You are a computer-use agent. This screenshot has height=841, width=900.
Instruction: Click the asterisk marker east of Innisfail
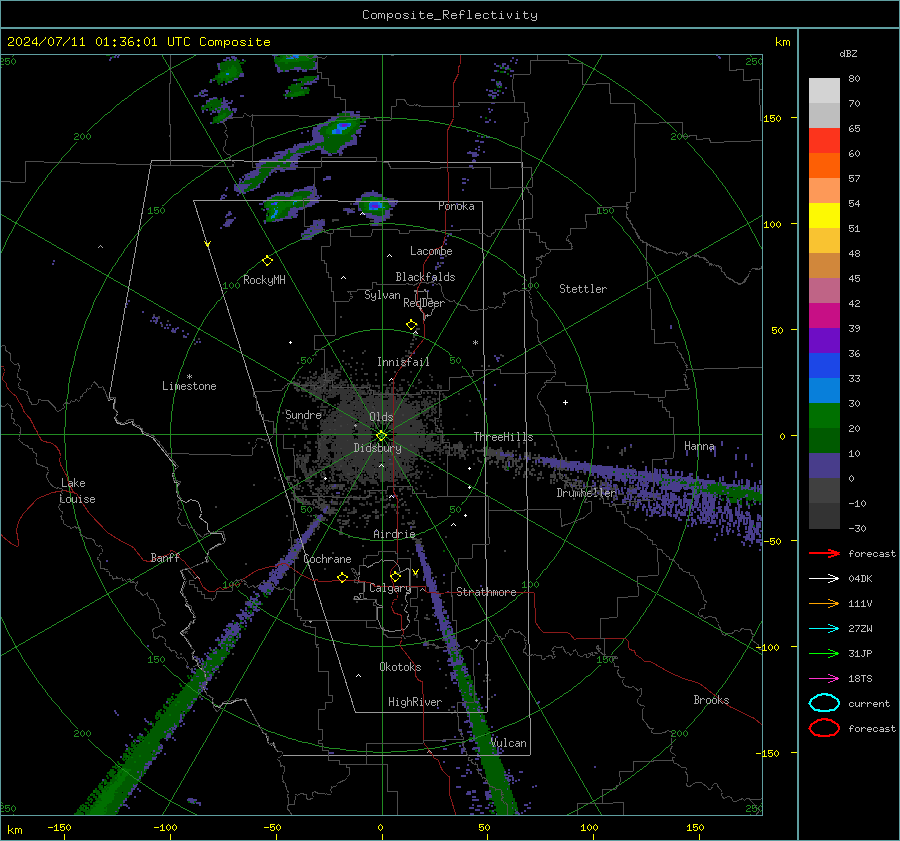click(475, 343)
